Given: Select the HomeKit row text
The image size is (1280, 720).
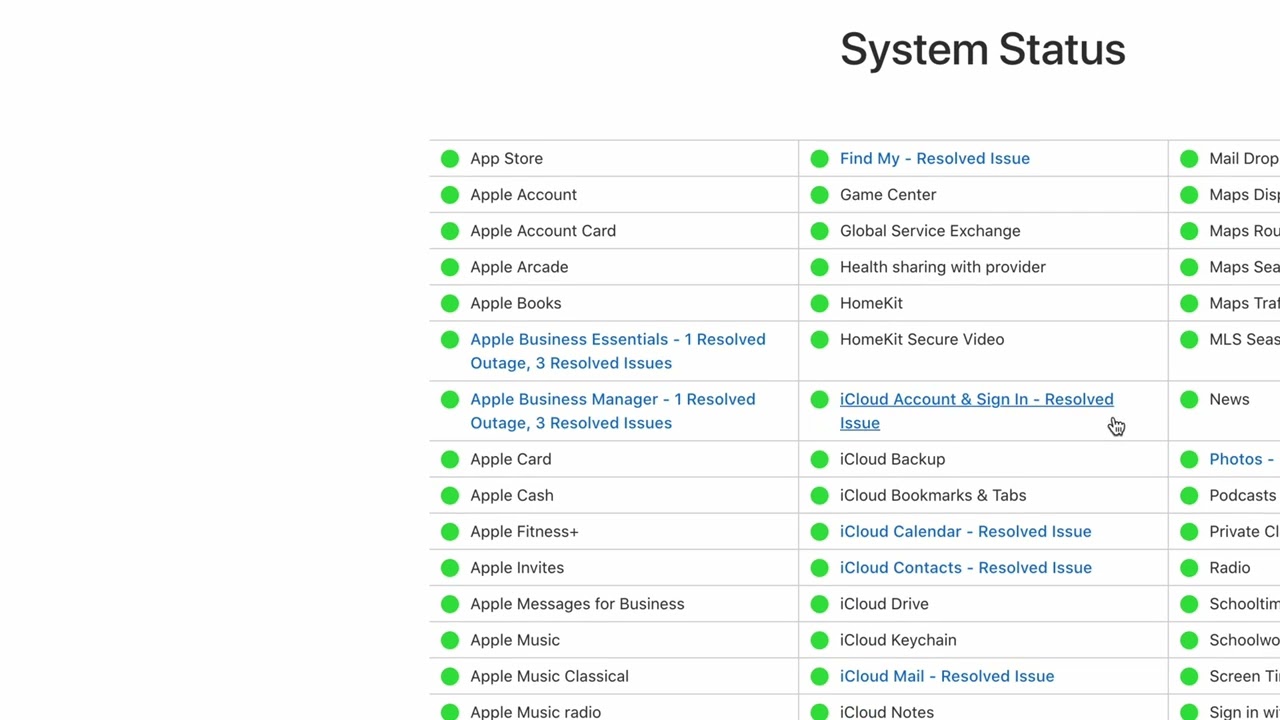Looking at the screenshot, I should coord(871,303).
